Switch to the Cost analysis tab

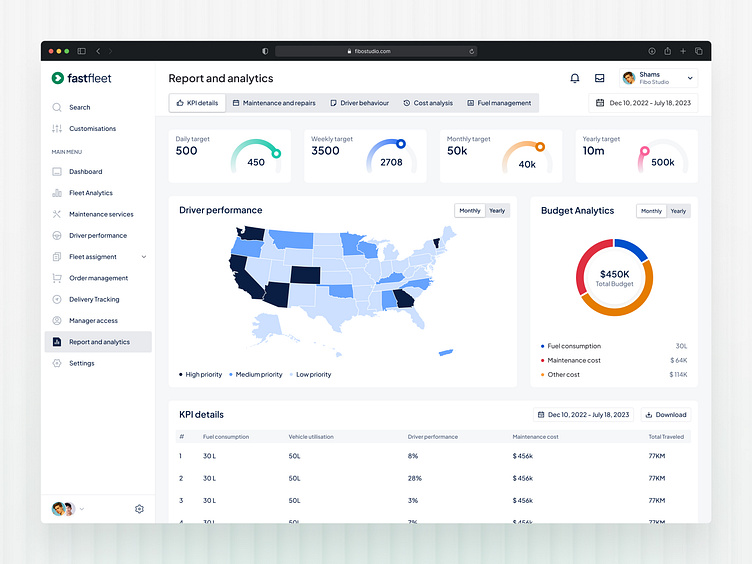(x=428, y=103)
